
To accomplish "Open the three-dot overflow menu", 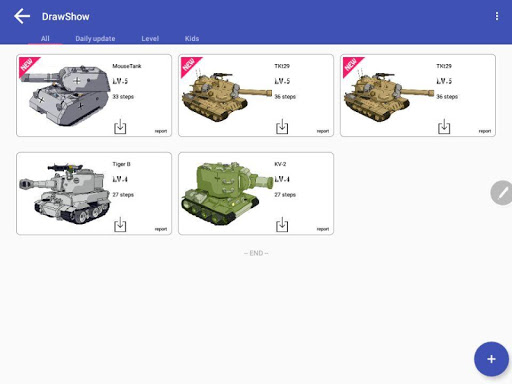I will [x=497, y=16].
